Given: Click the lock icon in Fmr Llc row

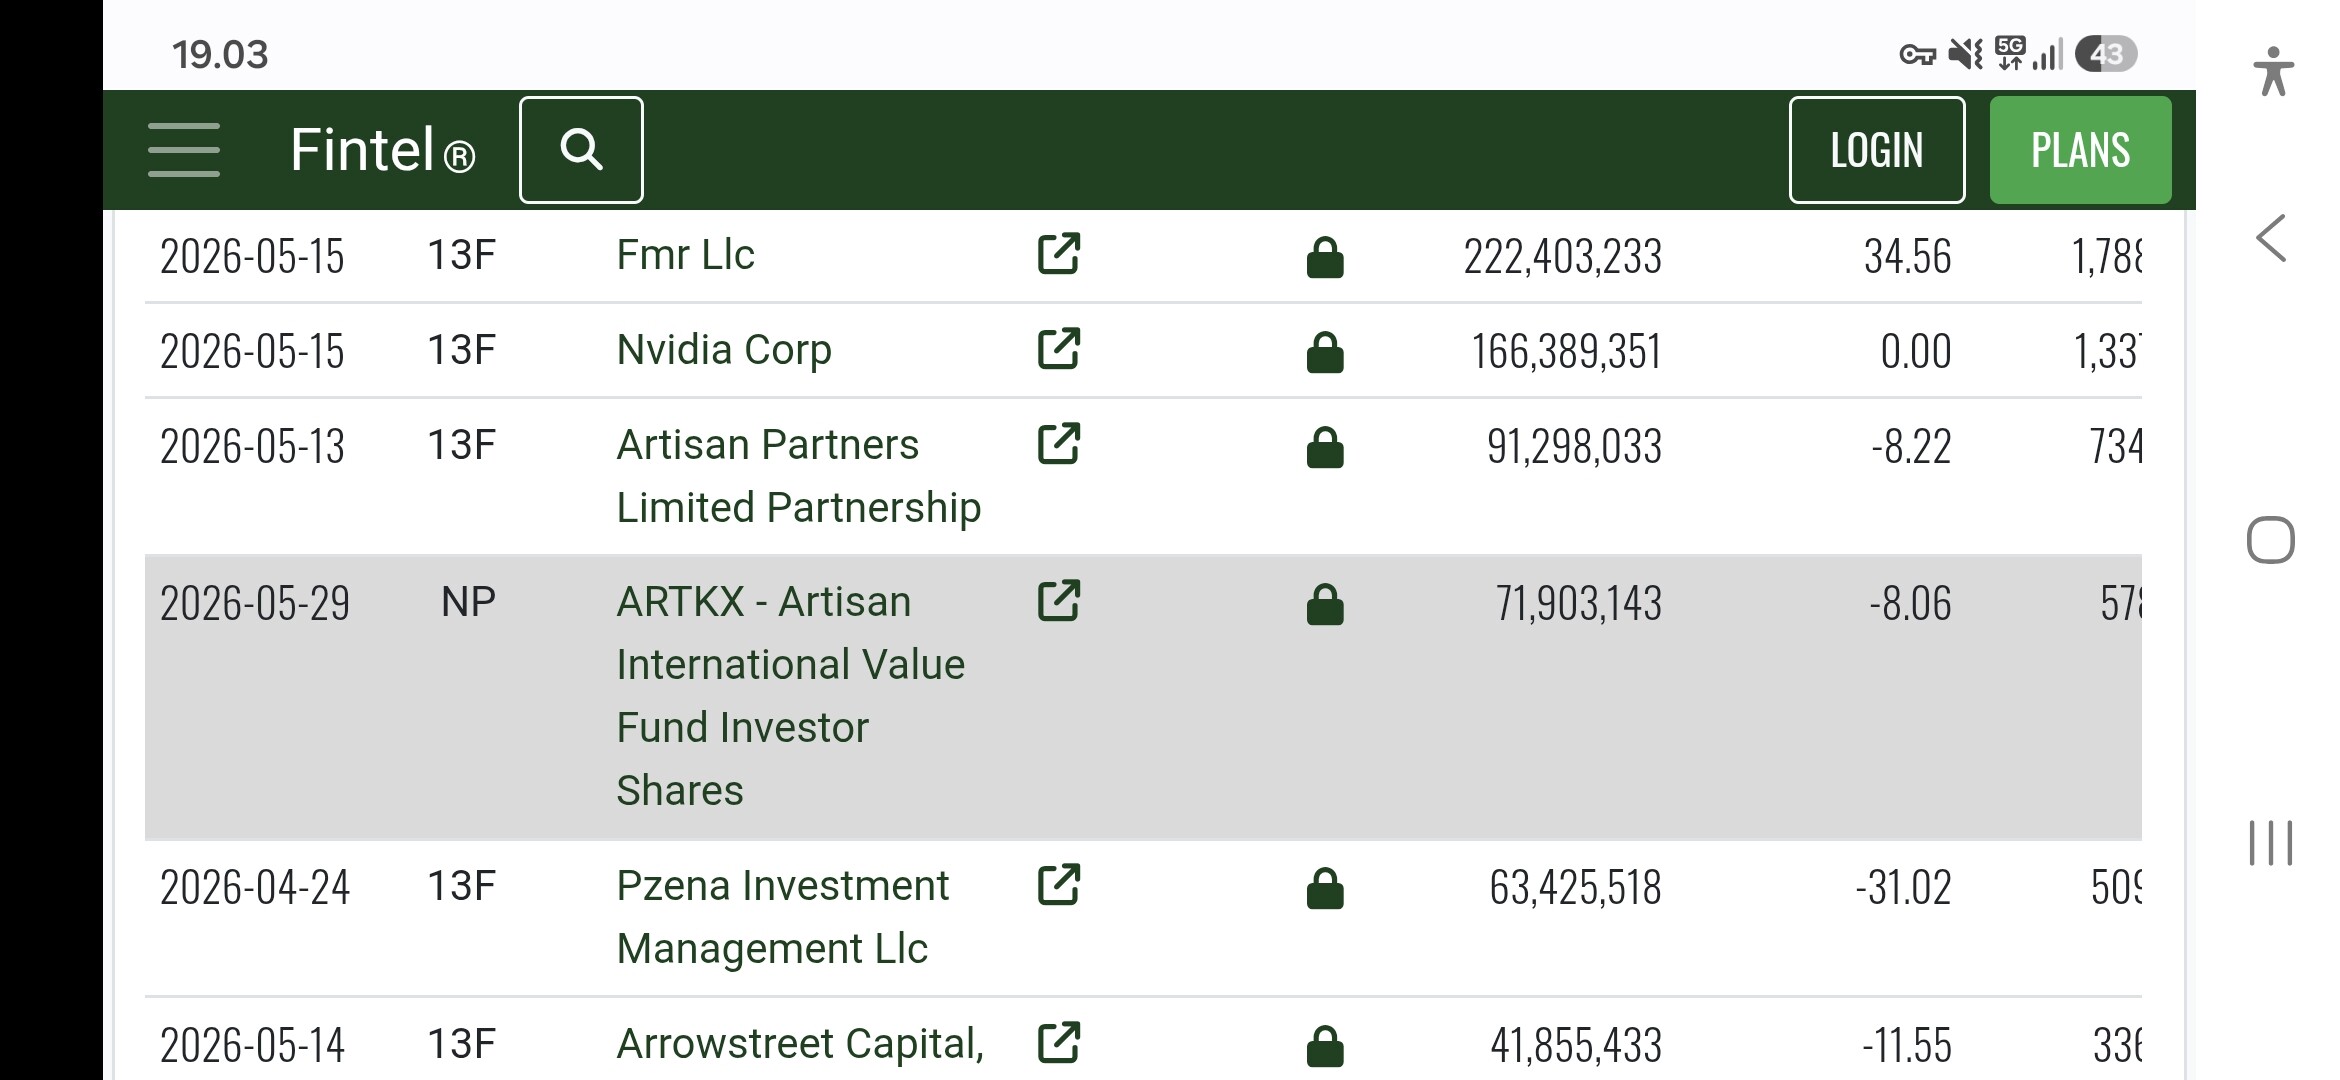Looking at the screenshot, I should pyautogui.click(x=1325, y=257).
